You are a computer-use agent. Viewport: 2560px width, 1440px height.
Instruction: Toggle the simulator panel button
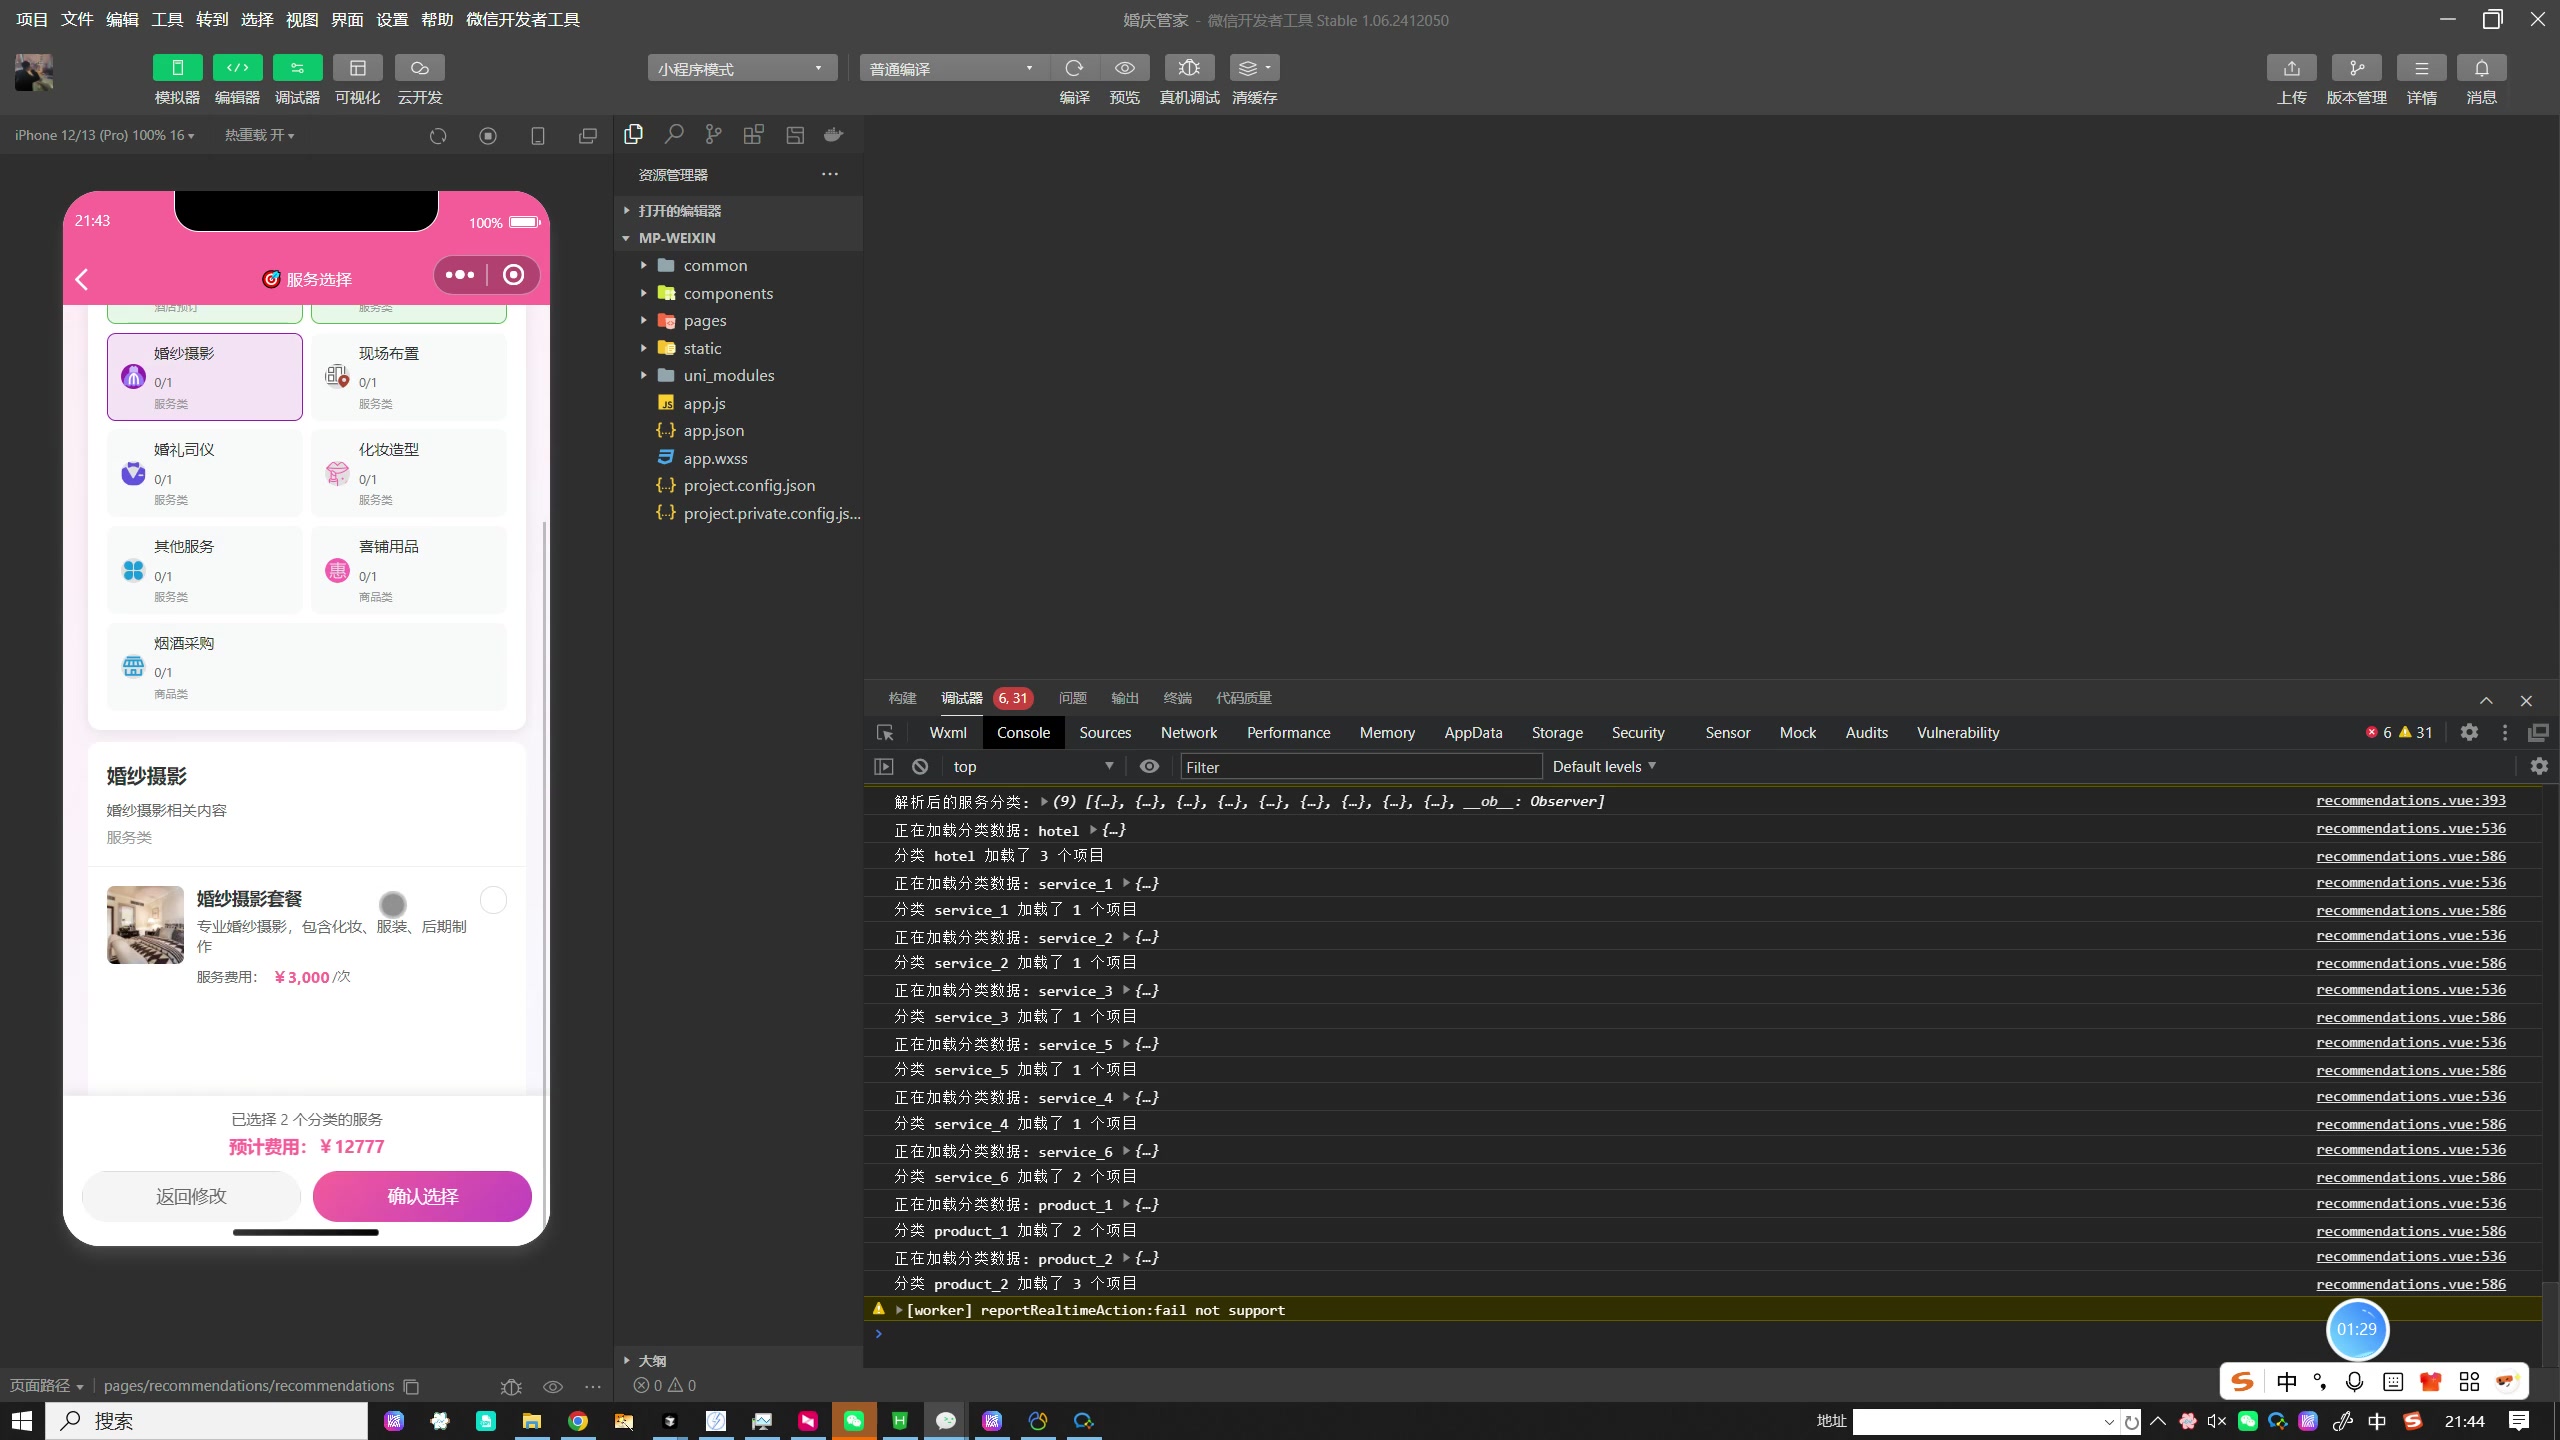[177, 68]
